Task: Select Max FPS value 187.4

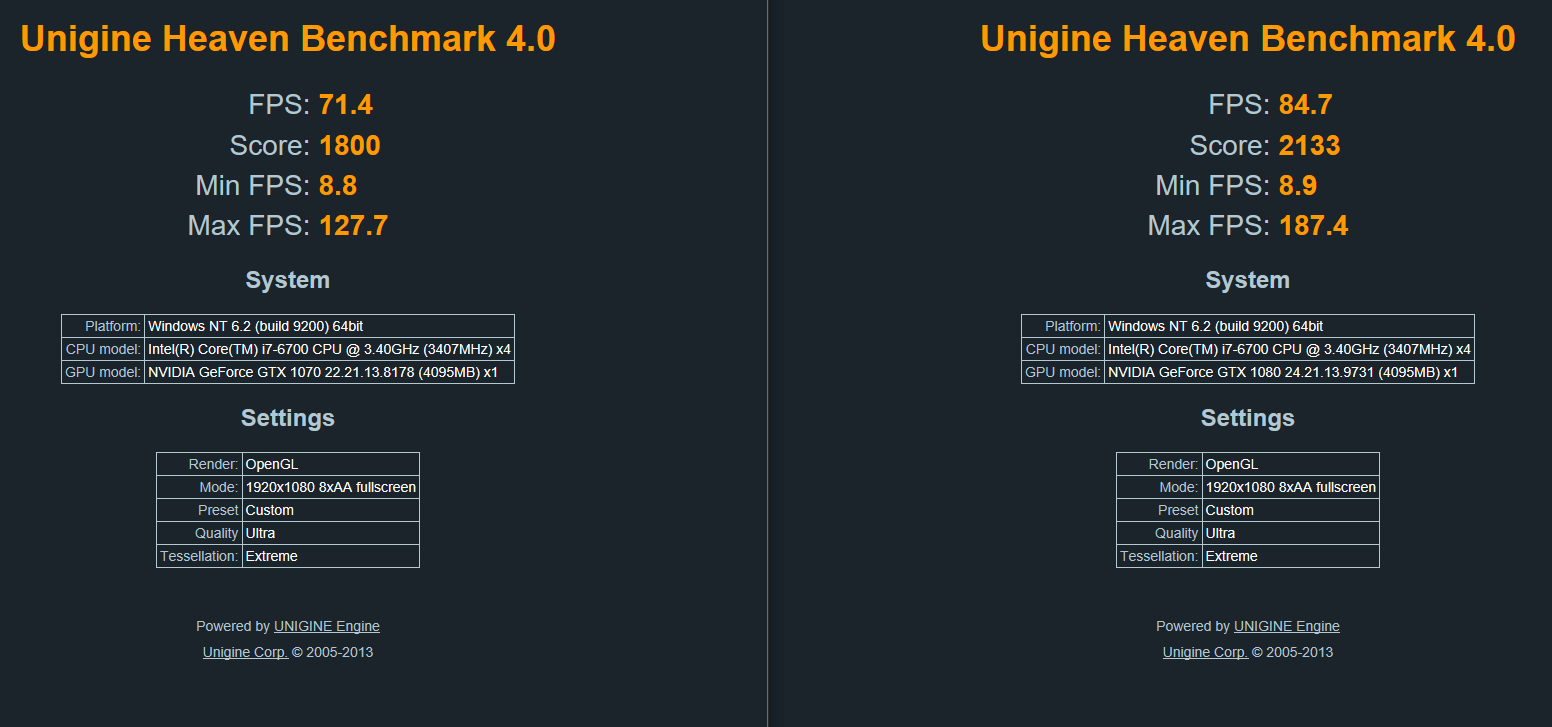Action: [x=1313, y=226]
